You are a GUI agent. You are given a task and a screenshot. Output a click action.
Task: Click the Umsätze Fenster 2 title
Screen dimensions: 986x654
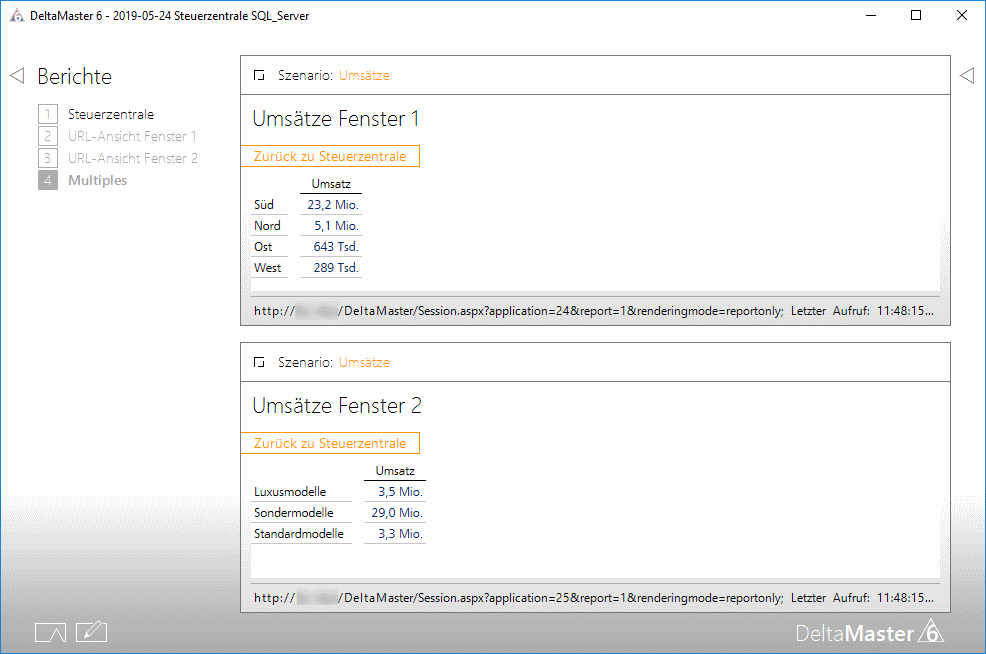336,406
